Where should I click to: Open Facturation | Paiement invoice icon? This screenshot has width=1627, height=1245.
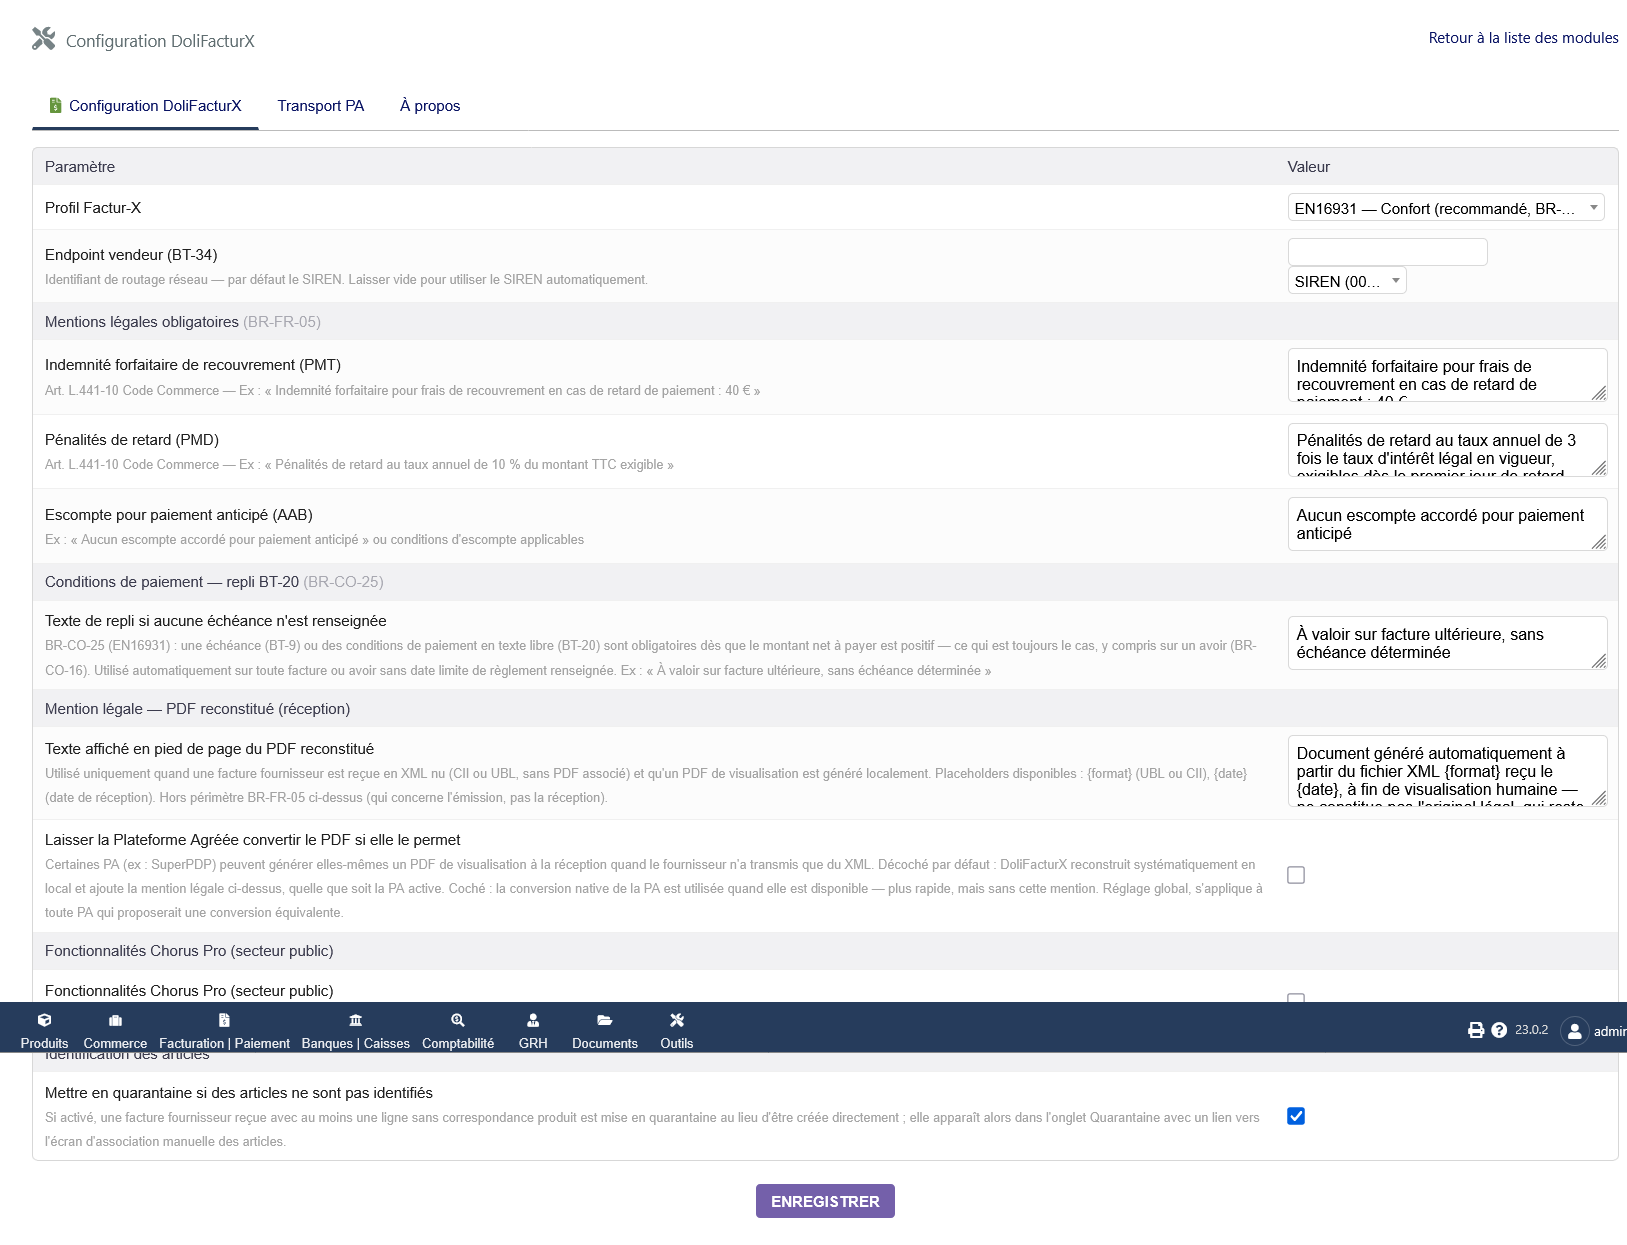(224, 1020)
